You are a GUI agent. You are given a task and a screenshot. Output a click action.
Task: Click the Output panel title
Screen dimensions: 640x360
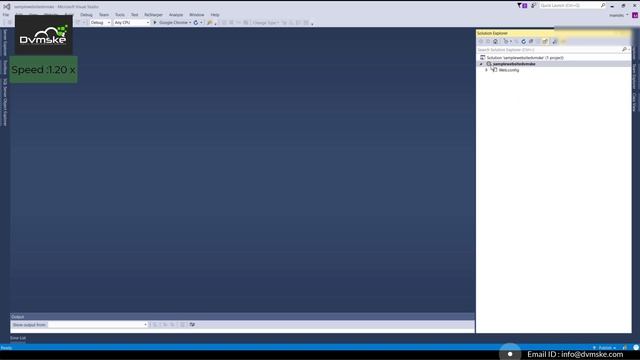click(x=18, y=317)
